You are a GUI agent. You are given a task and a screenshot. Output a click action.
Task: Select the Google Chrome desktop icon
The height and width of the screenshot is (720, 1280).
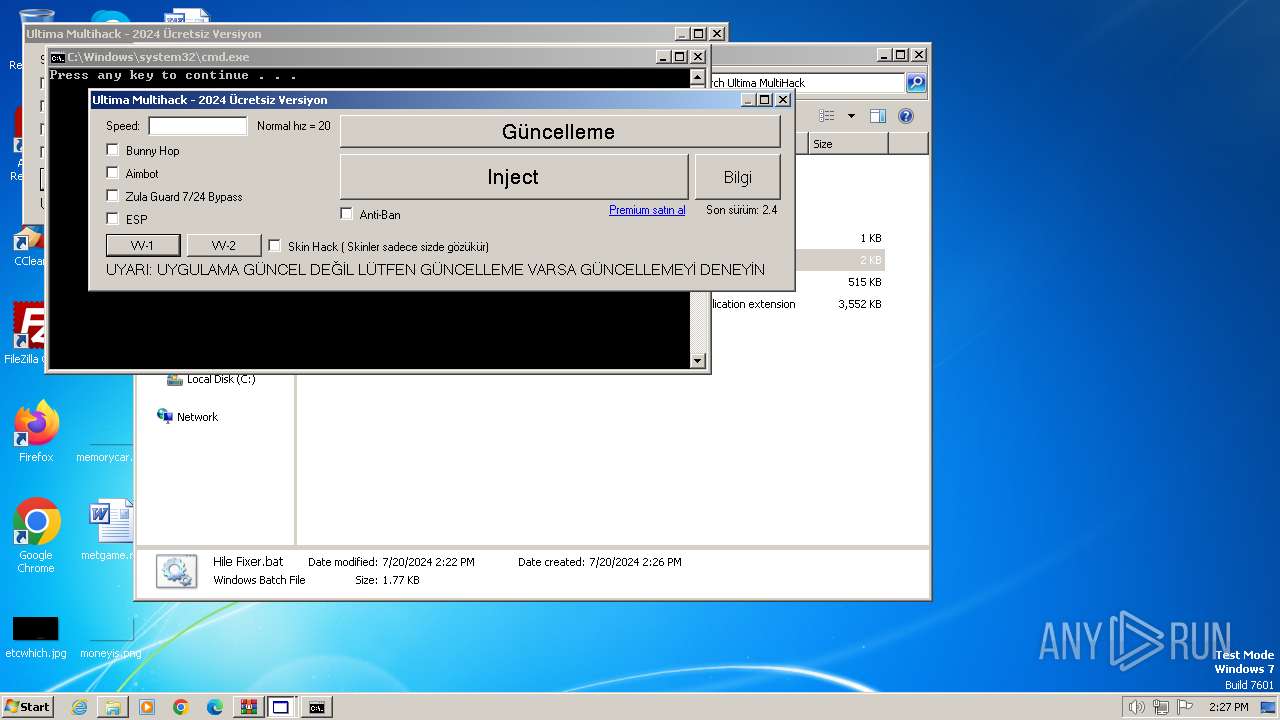tap(36, 535)
